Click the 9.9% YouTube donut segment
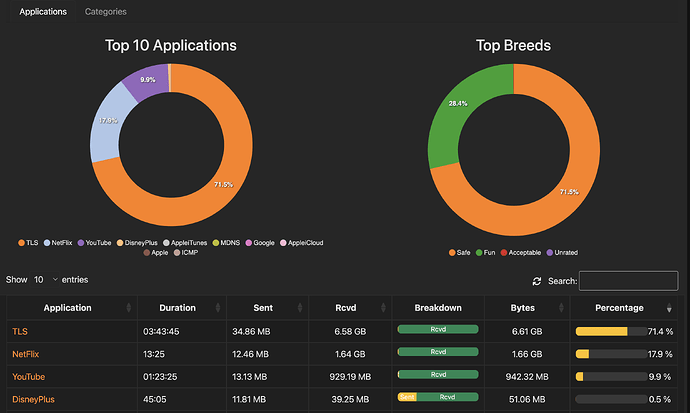Screen dimensions: 690x413 [x=148, y=81]
